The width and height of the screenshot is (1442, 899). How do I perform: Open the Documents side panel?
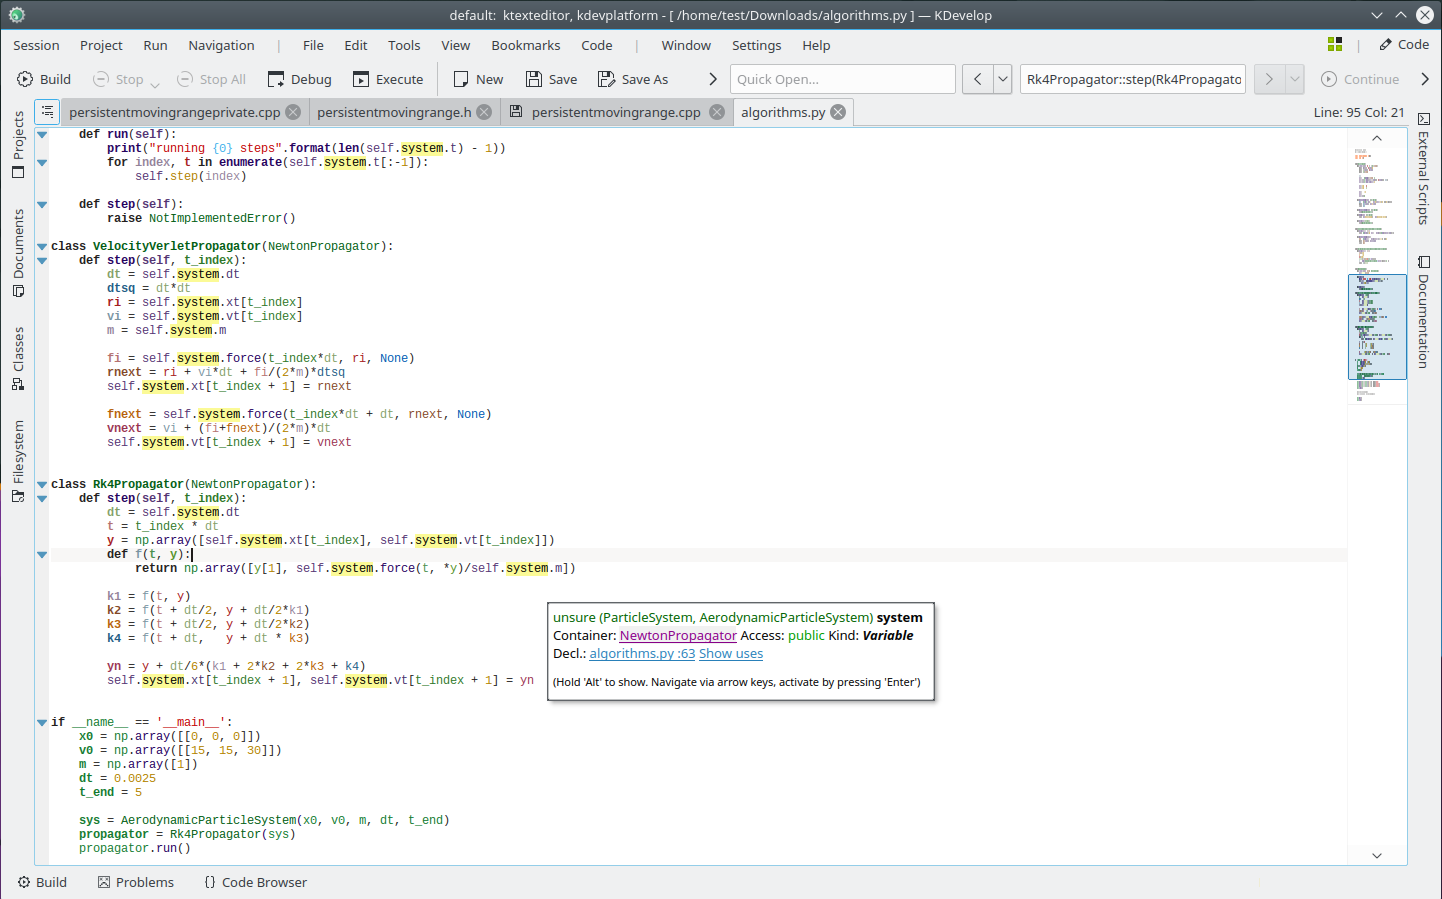coord(18,253)
